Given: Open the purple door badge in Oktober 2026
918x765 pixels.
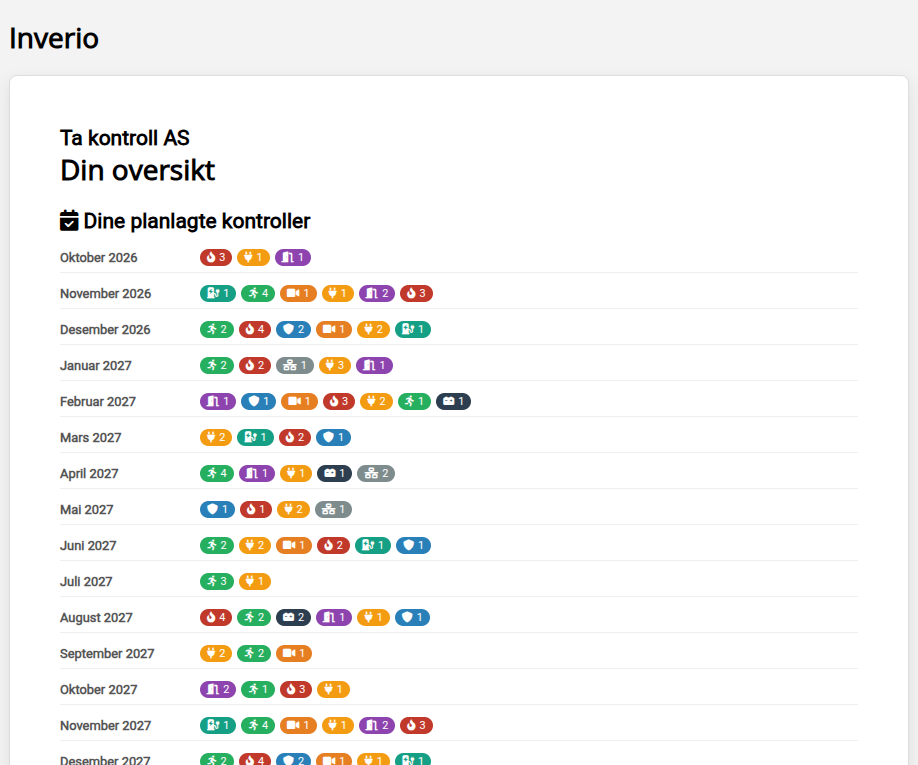Looking at the screenshot, I should point(293,258).
